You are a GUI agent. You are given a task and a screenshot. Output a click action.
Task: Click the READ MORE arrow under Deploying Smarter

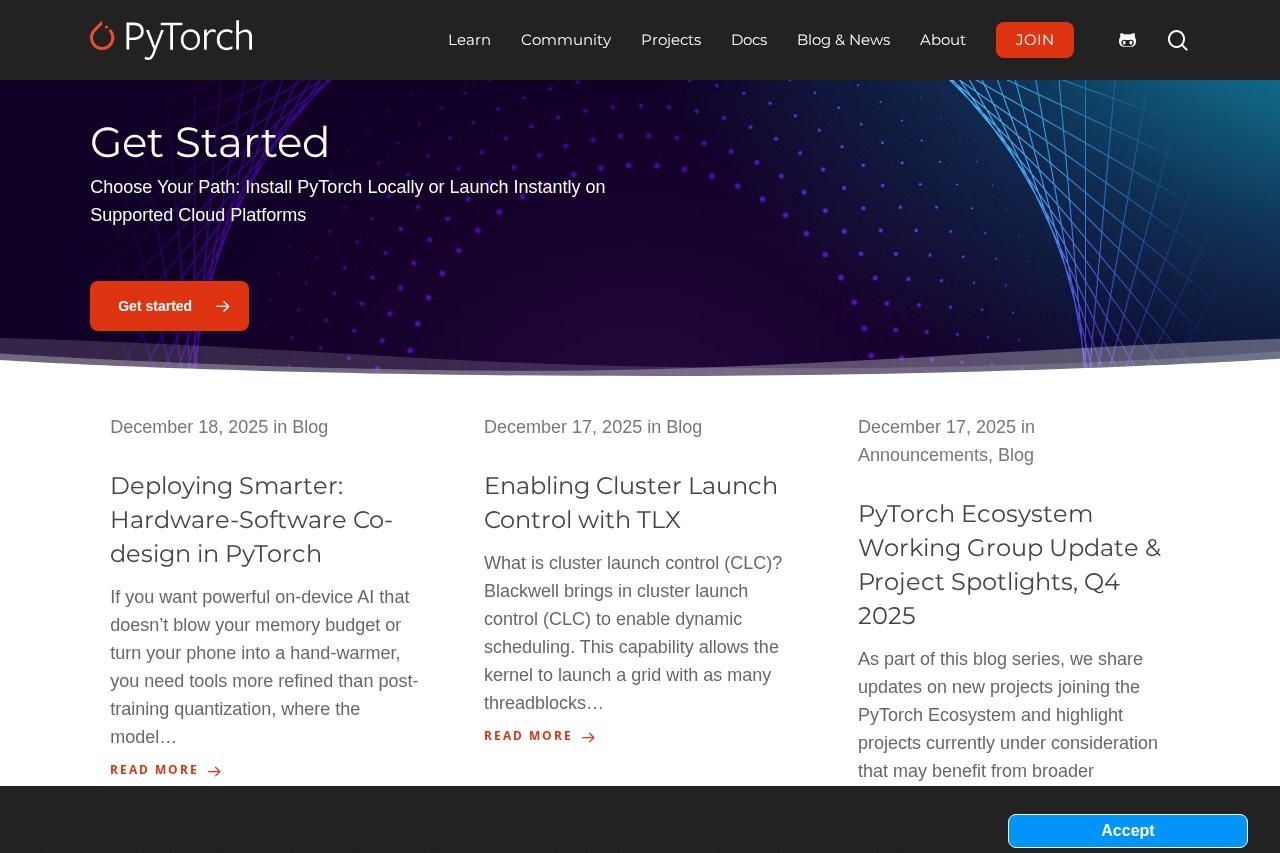[213, 771]
